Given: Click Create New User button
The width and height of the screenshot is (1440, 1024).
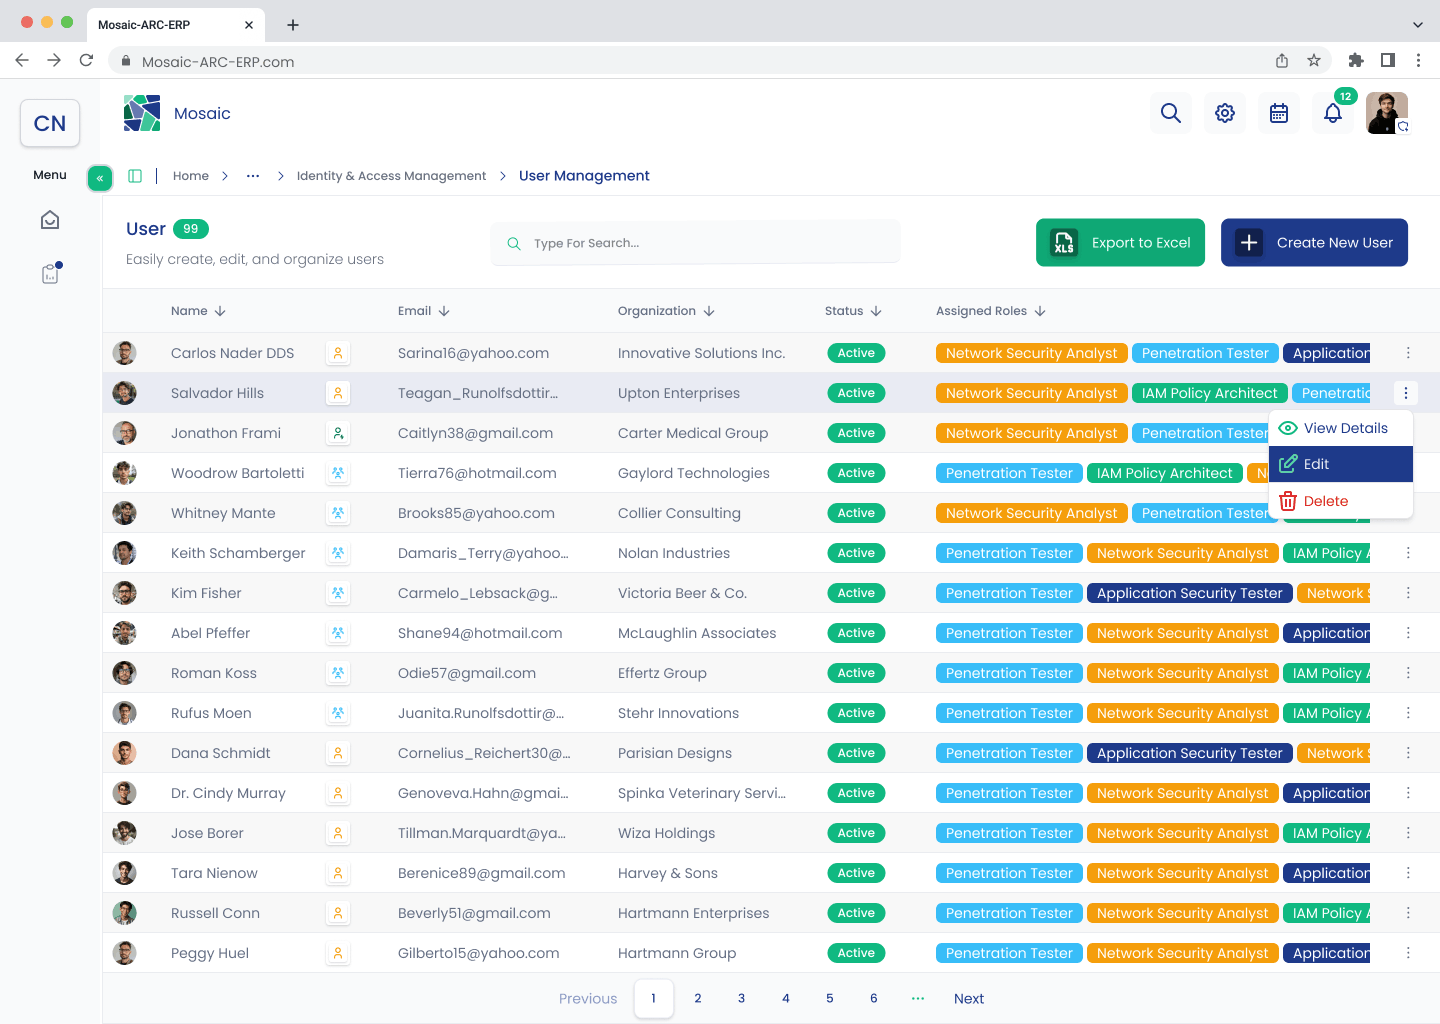Looking at the screenshot, I should click(x=1314, y=243).
